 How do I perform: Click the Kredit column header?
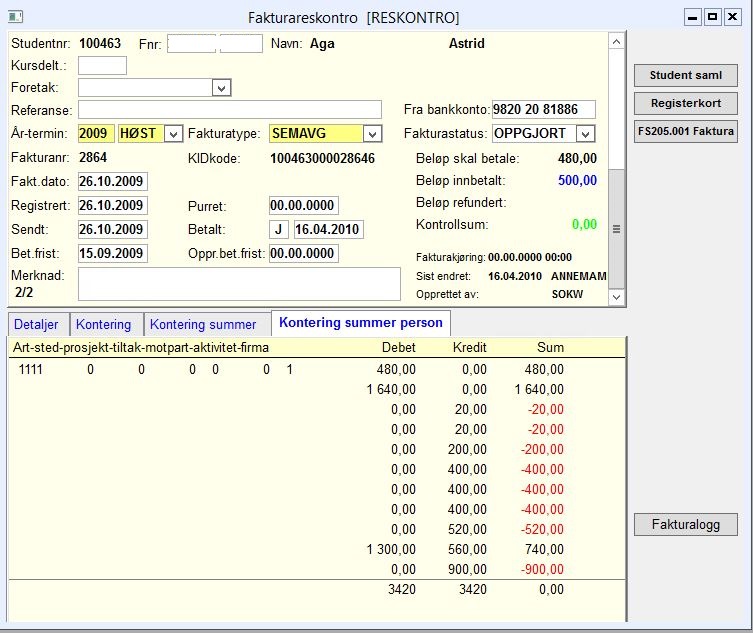pos(470,348)
